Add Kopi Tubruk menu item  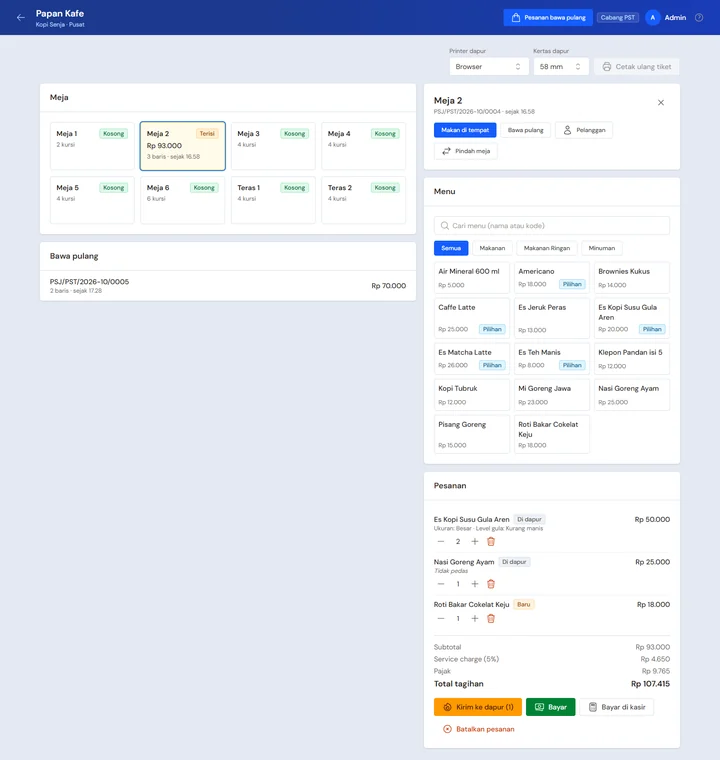coord(472,395)
